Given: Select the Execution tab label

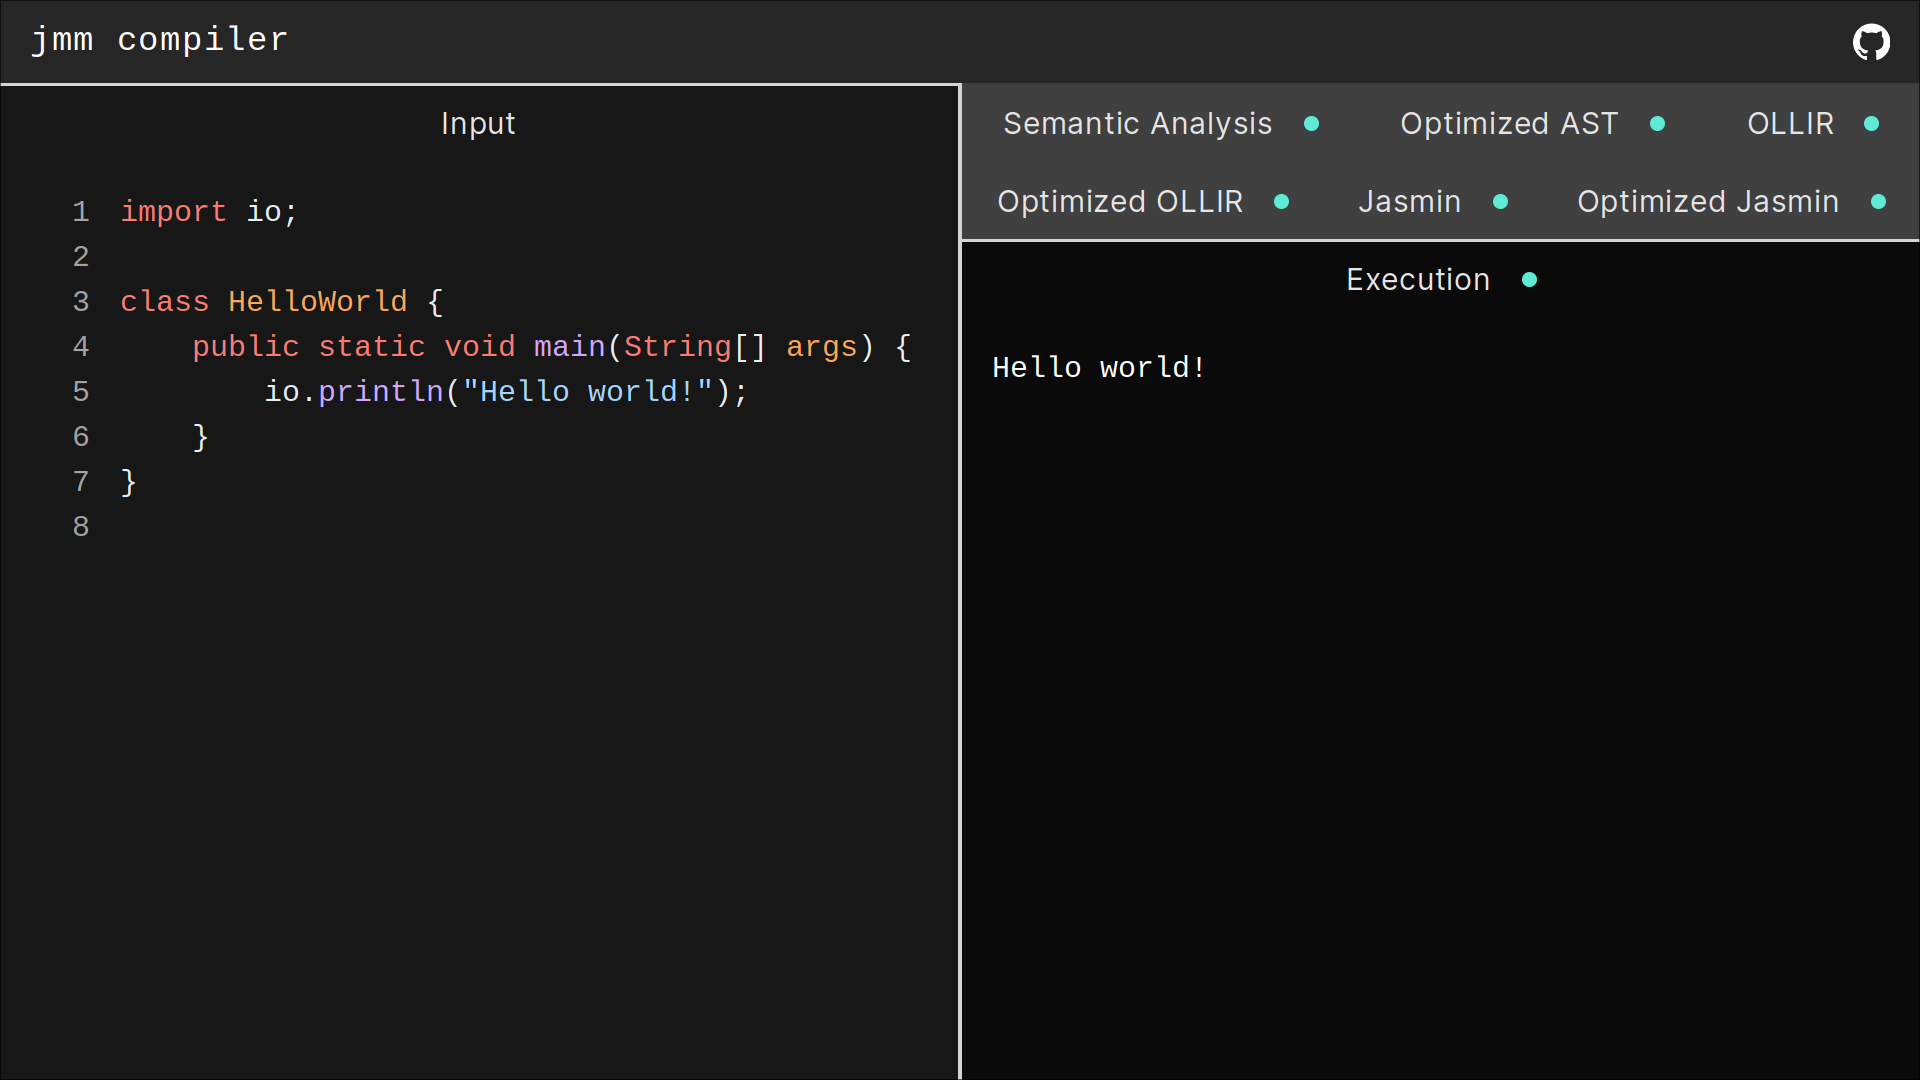Looking at the screenshot, I should [x=1417, y=280].
